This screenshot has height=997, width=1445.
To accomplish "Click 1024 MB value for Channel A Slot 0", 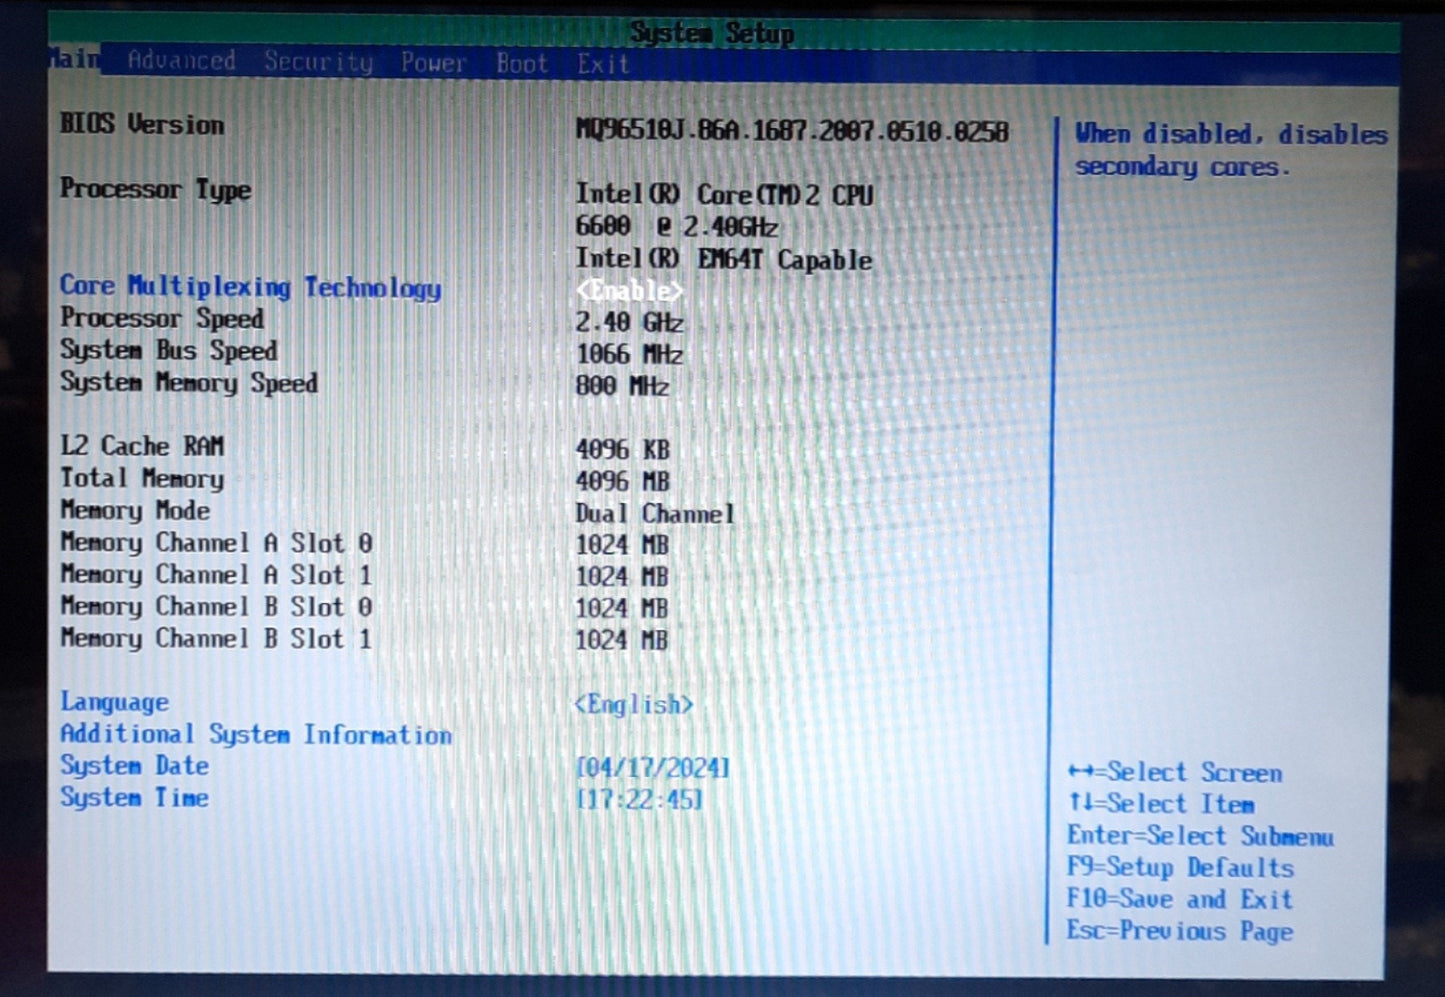I will tap(622, 545).
